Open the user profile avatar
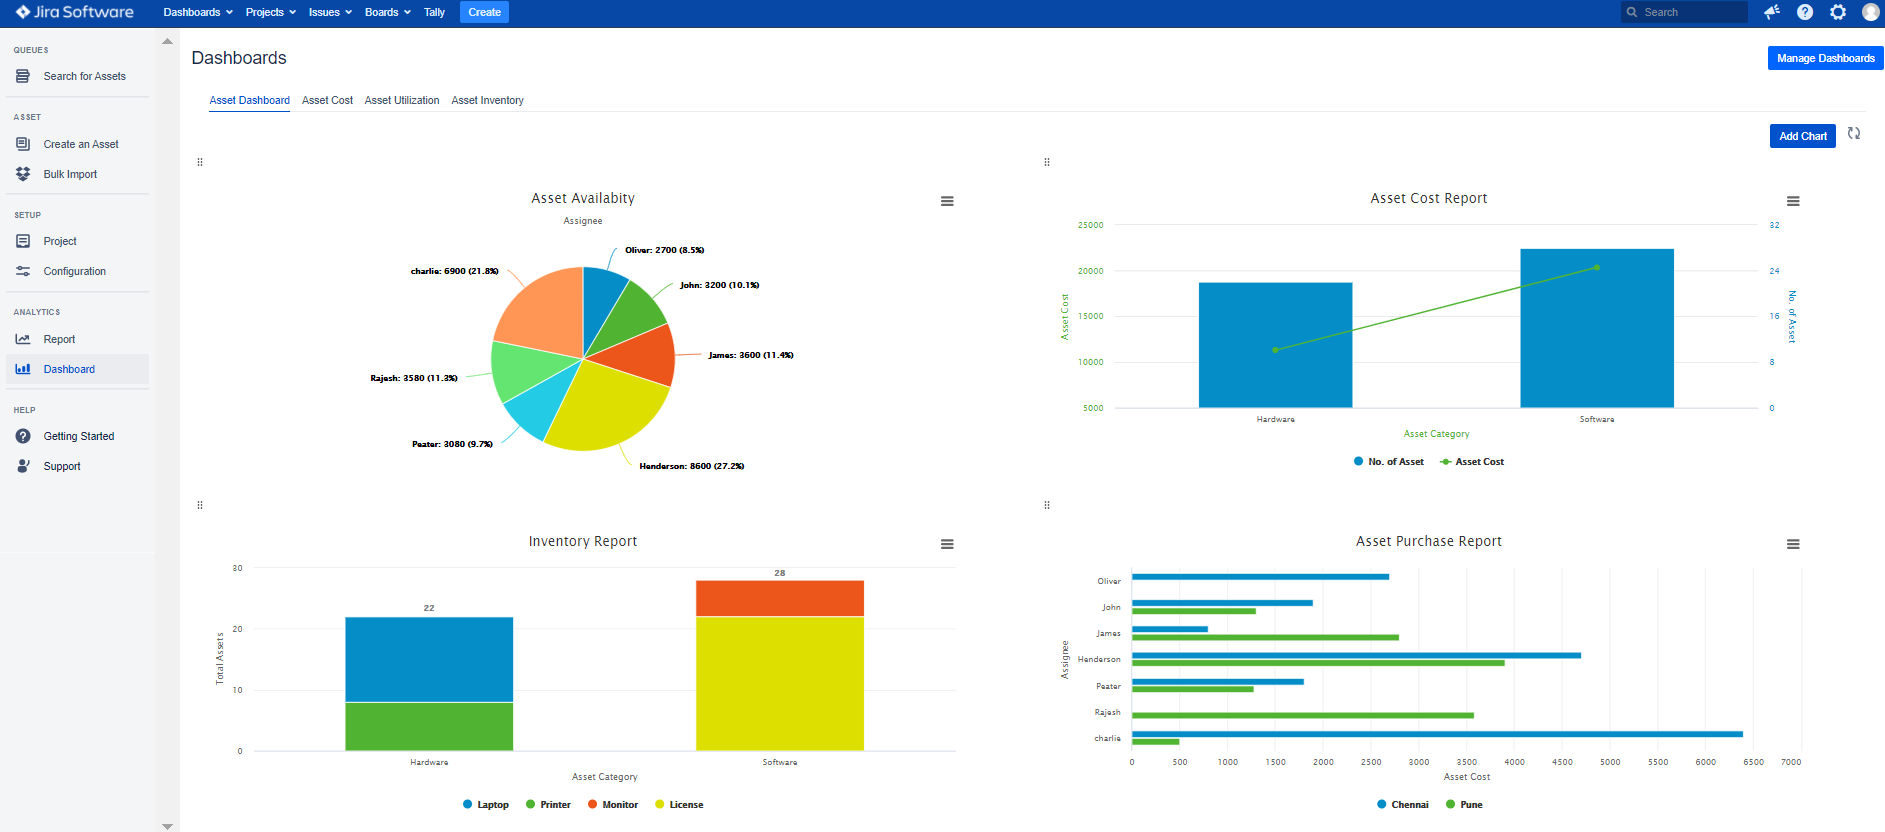Image resolution: width=1885 pixels, height=832 pixels. (1870, 12)
